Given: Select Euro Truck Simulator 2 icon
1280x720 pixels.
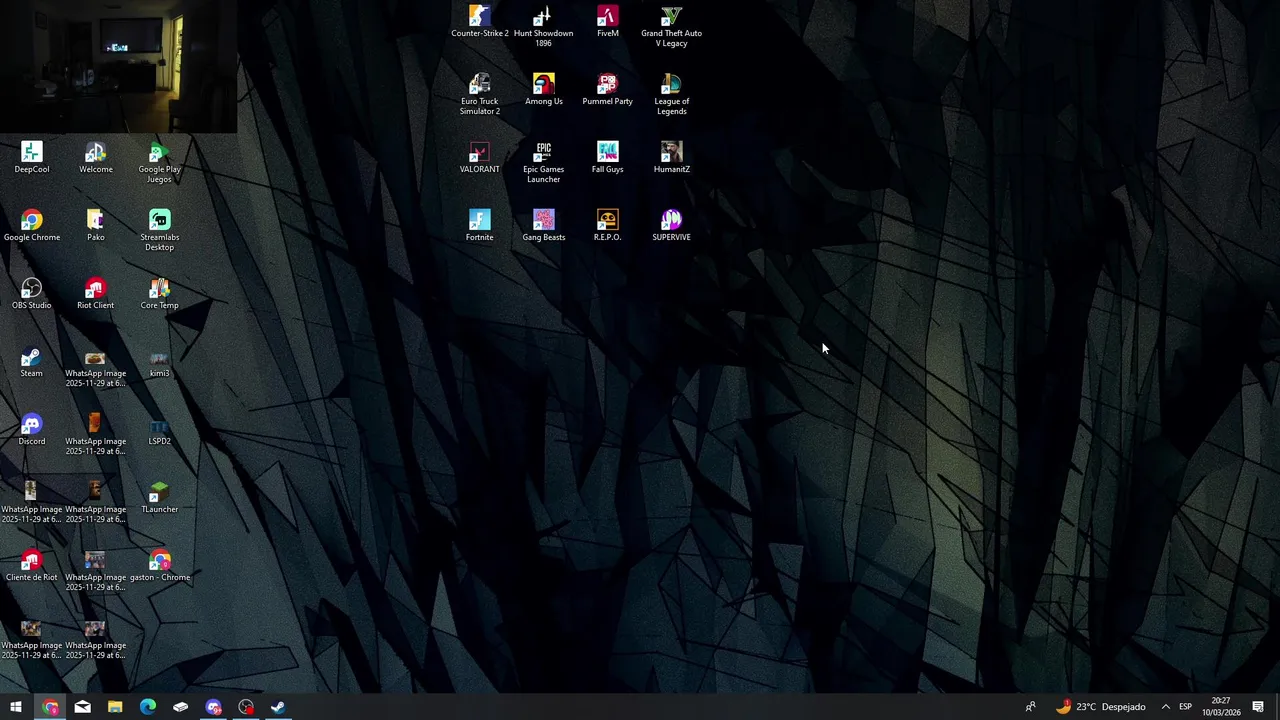Looking at the screenshot, I should coord(480,94).
